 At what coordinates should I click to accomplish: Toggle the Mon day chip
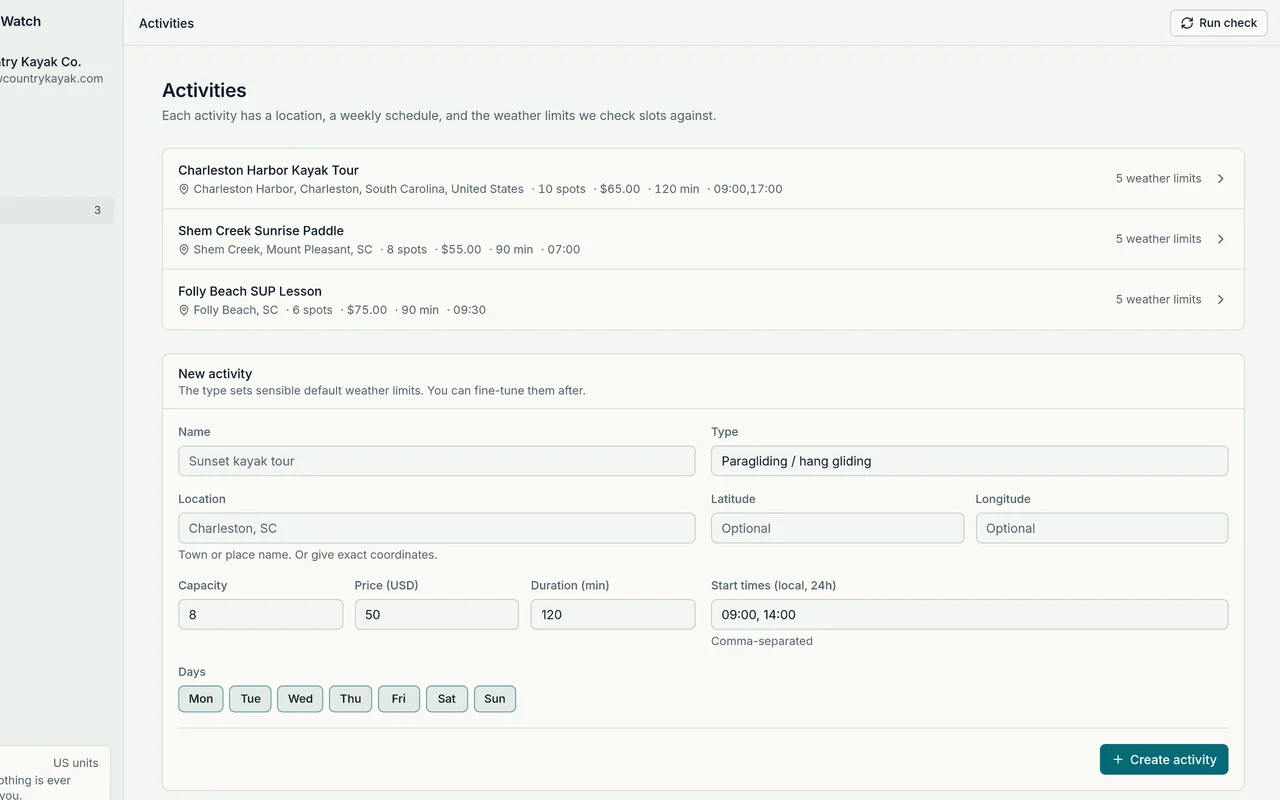(x=201, y=699)
